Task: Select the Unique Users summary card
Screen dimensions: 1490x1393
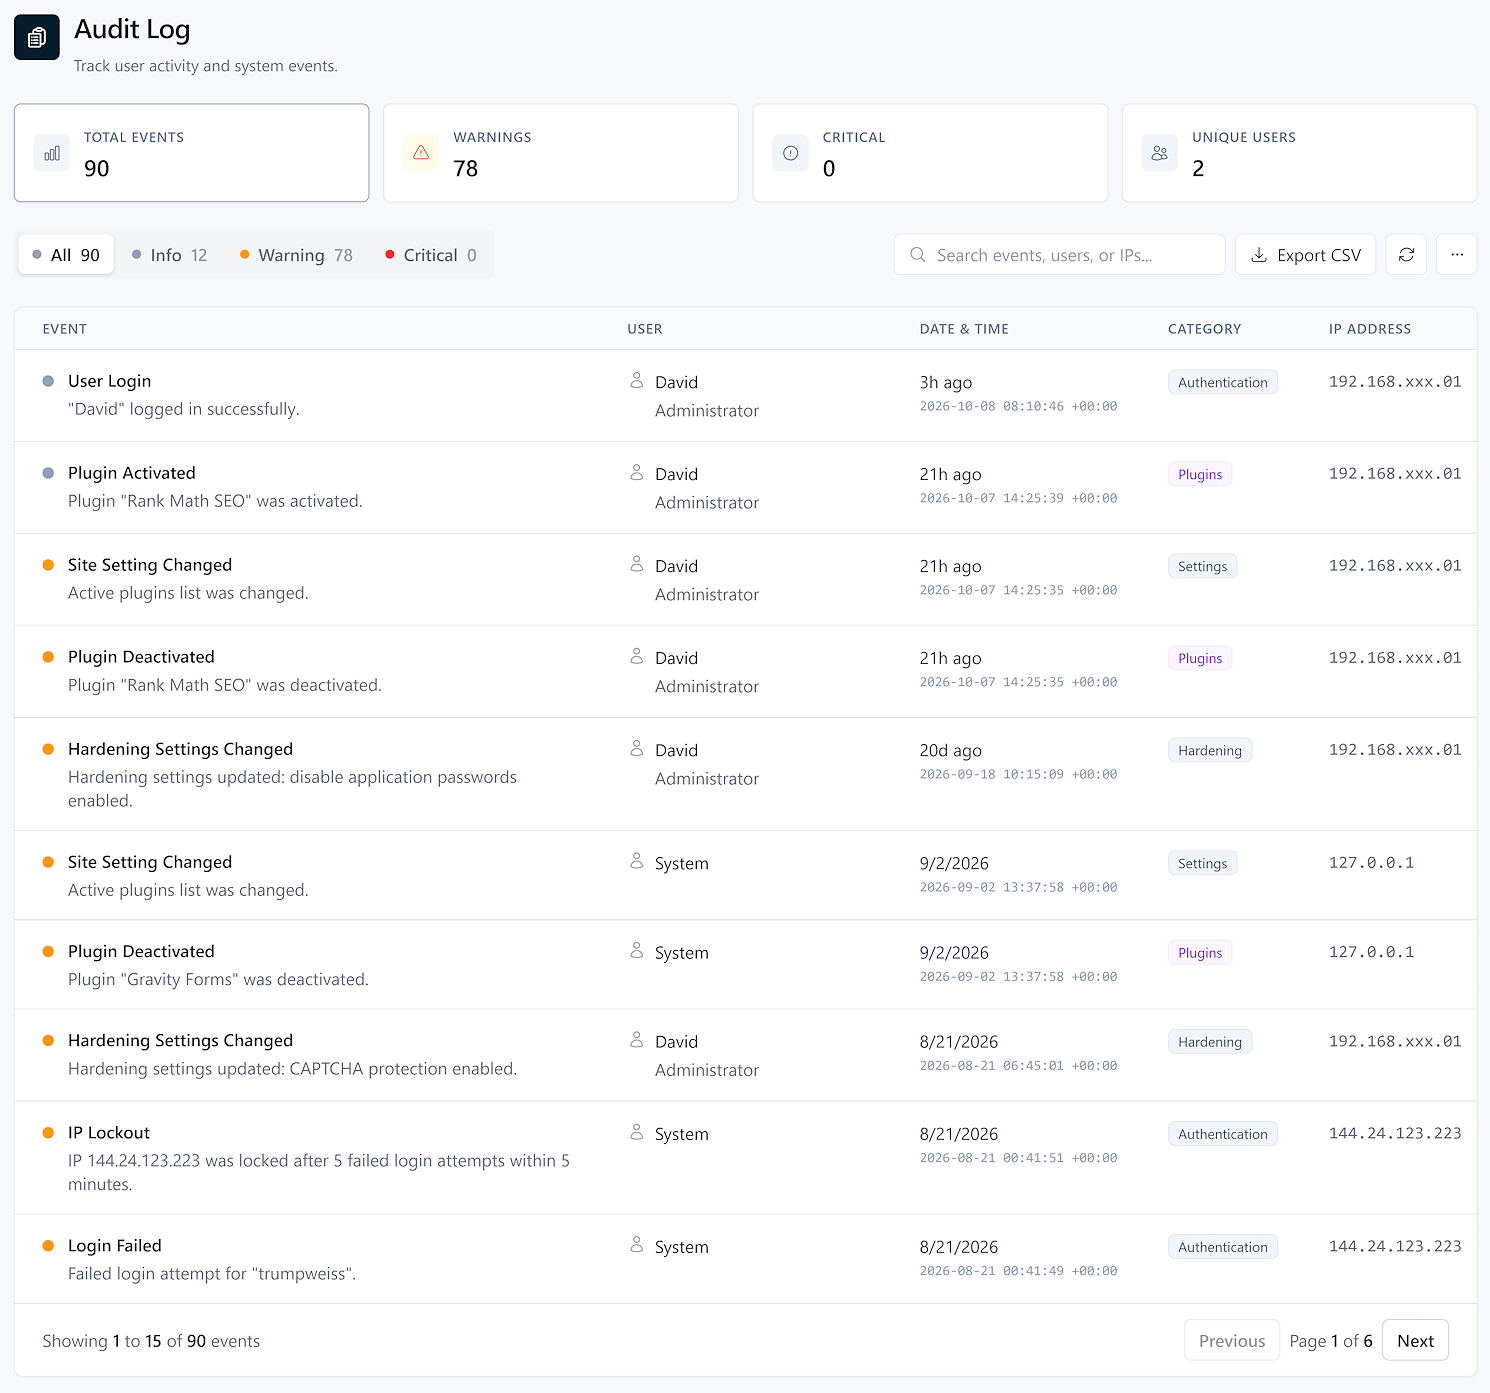Action: tap(1300, 153)
